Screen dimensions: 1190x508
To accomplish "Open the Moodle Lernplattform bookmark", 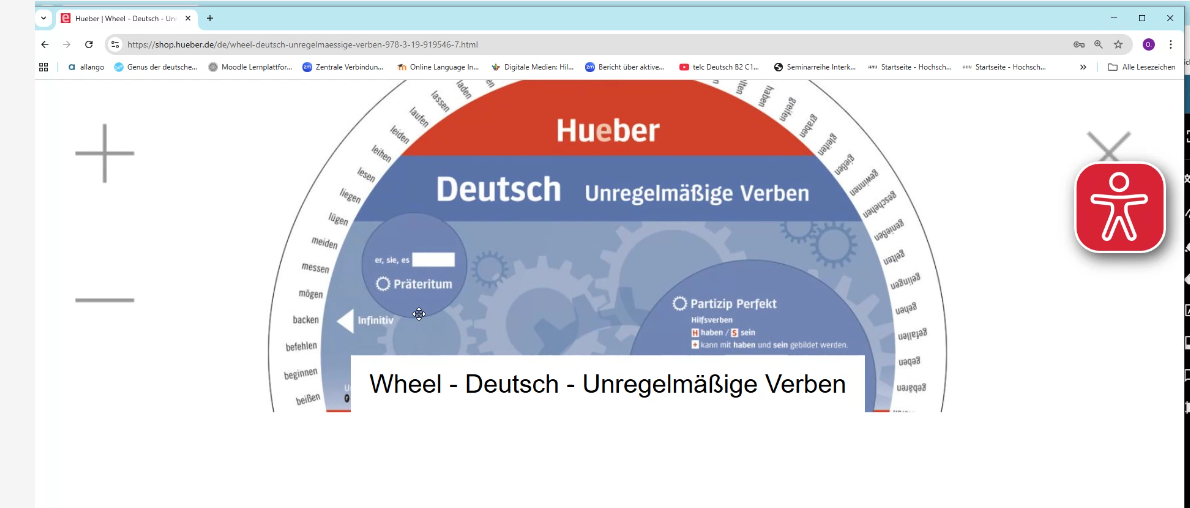I will pos(250,67).
